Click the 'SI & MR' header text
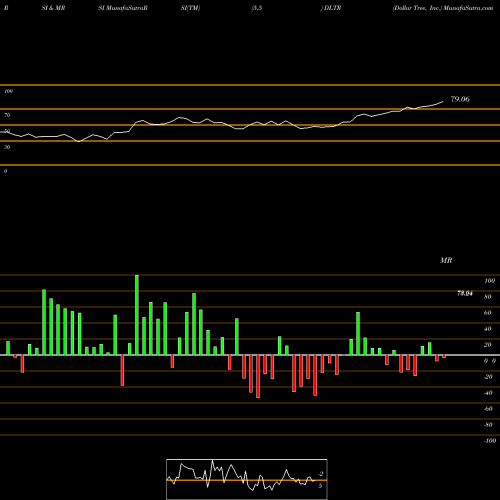This screenshot has width=500, height=500. click(53, 8)
